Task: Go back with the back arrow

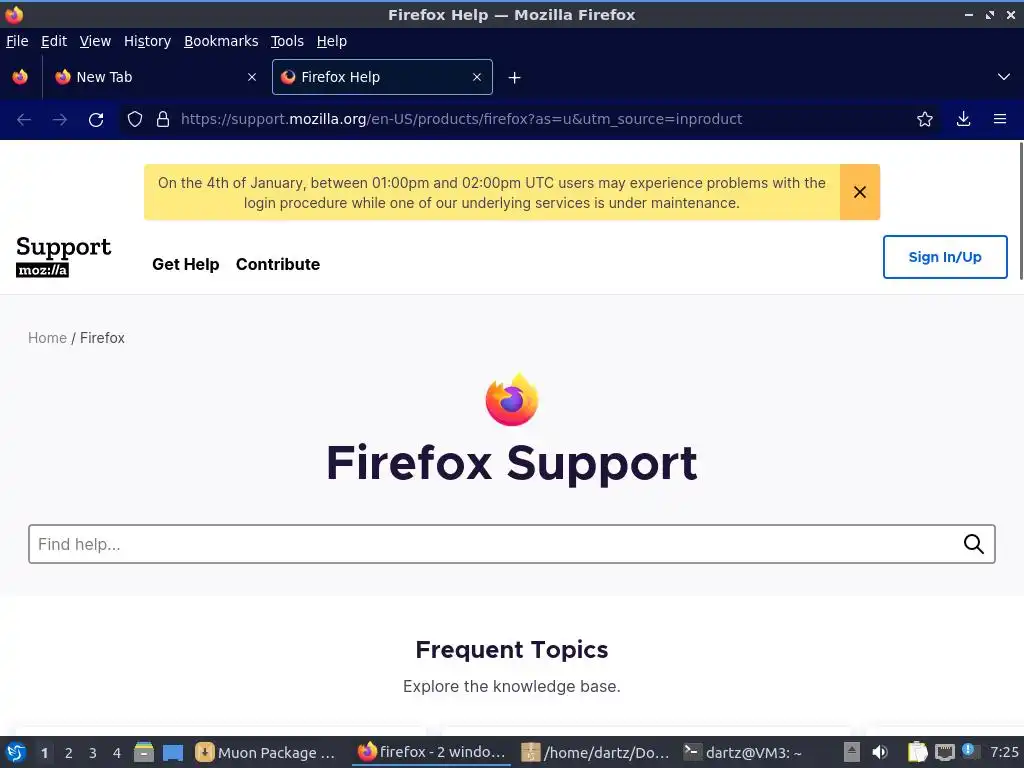Action: point(24,120)
